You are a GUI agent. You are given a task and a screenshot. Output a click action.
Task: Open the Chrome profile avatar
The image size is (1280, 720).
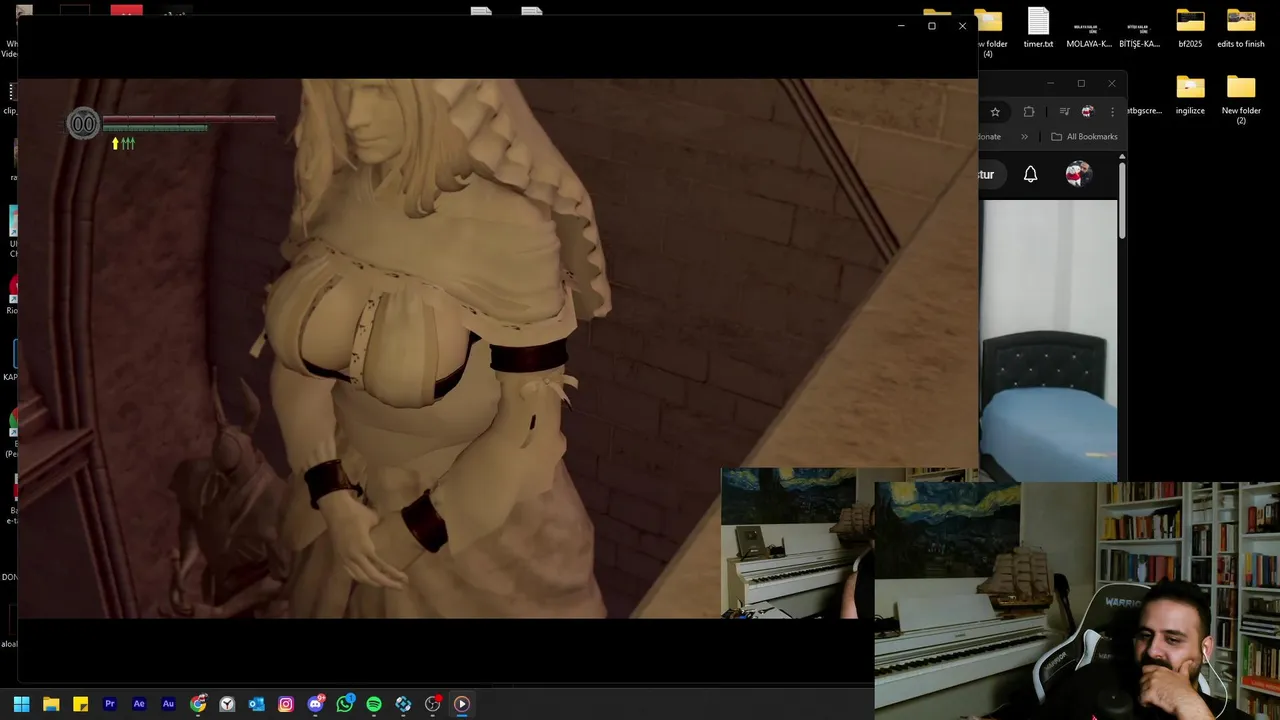point(1087,112)
